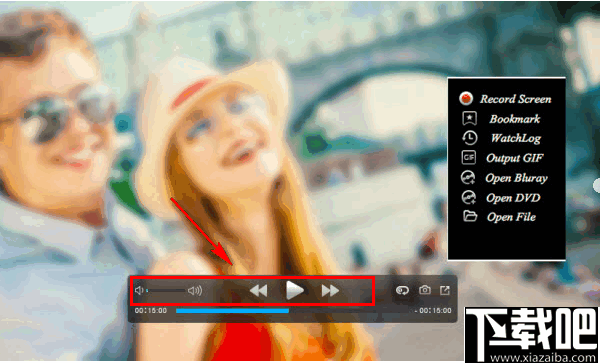Click the volume slider track

(166, 291)
